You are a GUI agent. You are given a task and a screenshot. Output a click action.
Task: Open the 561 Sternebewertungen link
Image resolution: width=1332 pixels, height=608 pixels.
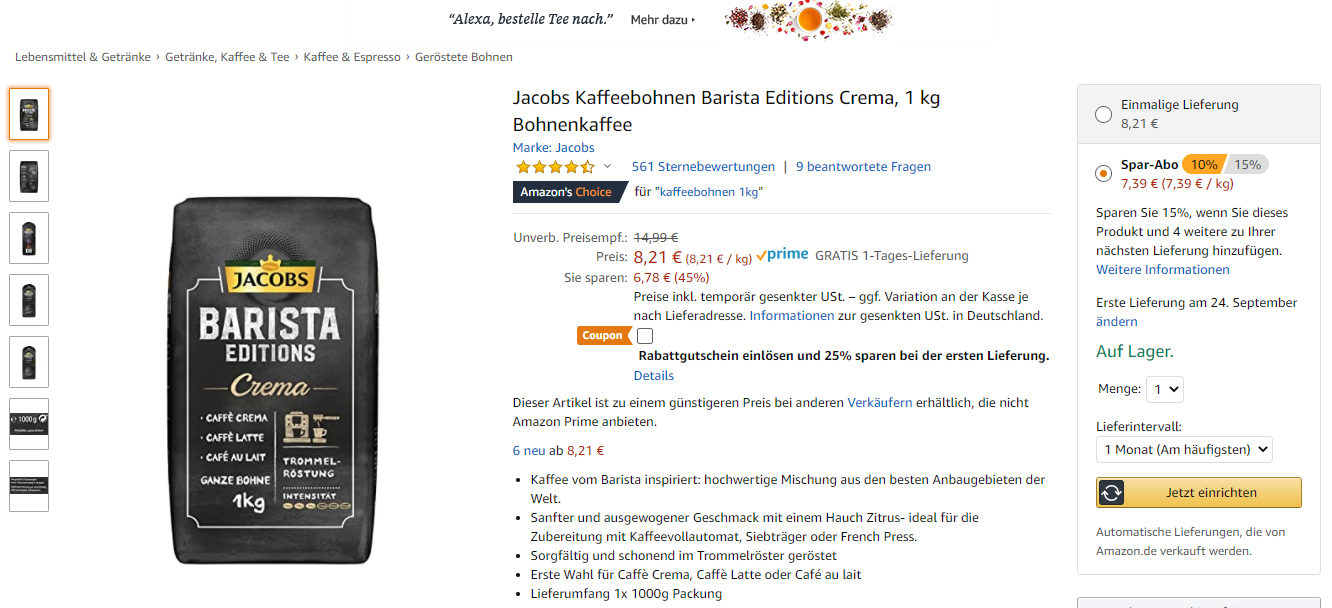tap(703, 167)
